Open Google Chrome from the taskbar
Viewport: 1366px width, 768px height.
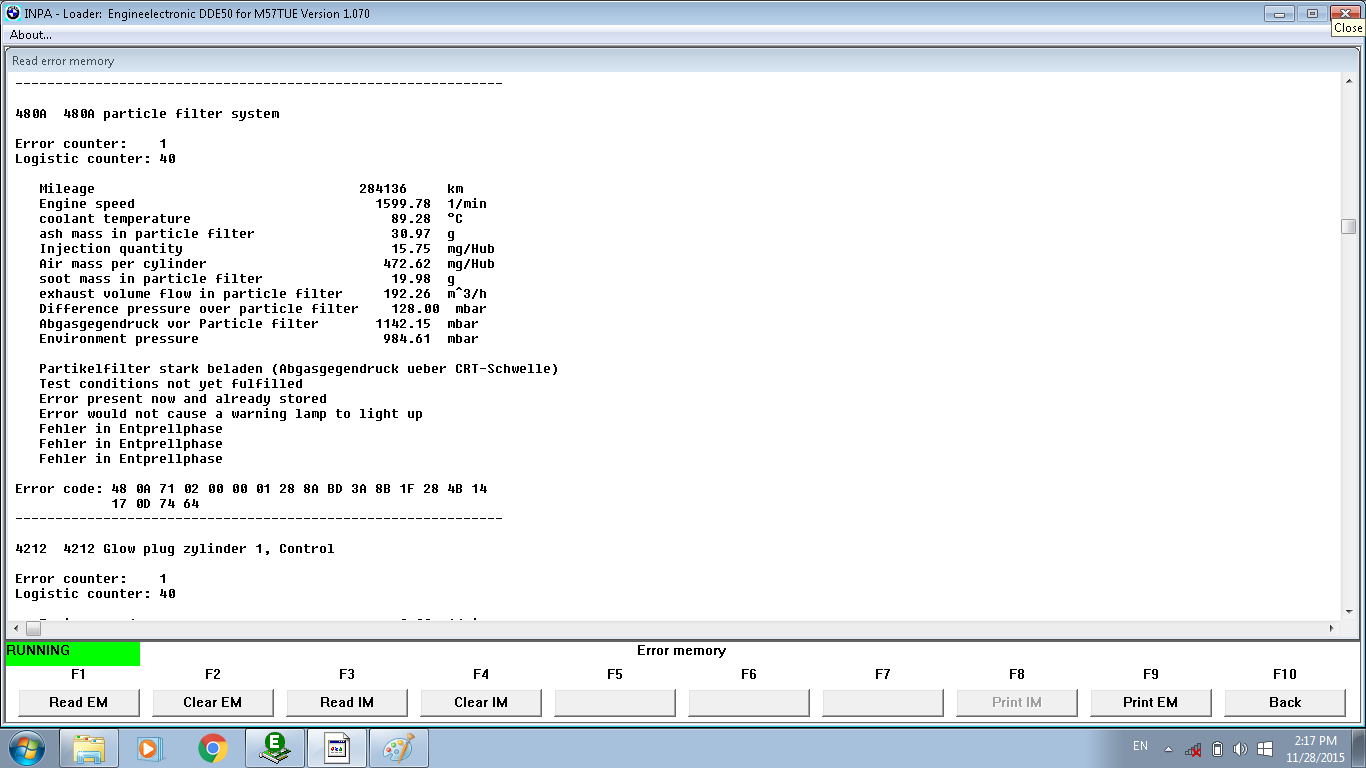(212, 748)
